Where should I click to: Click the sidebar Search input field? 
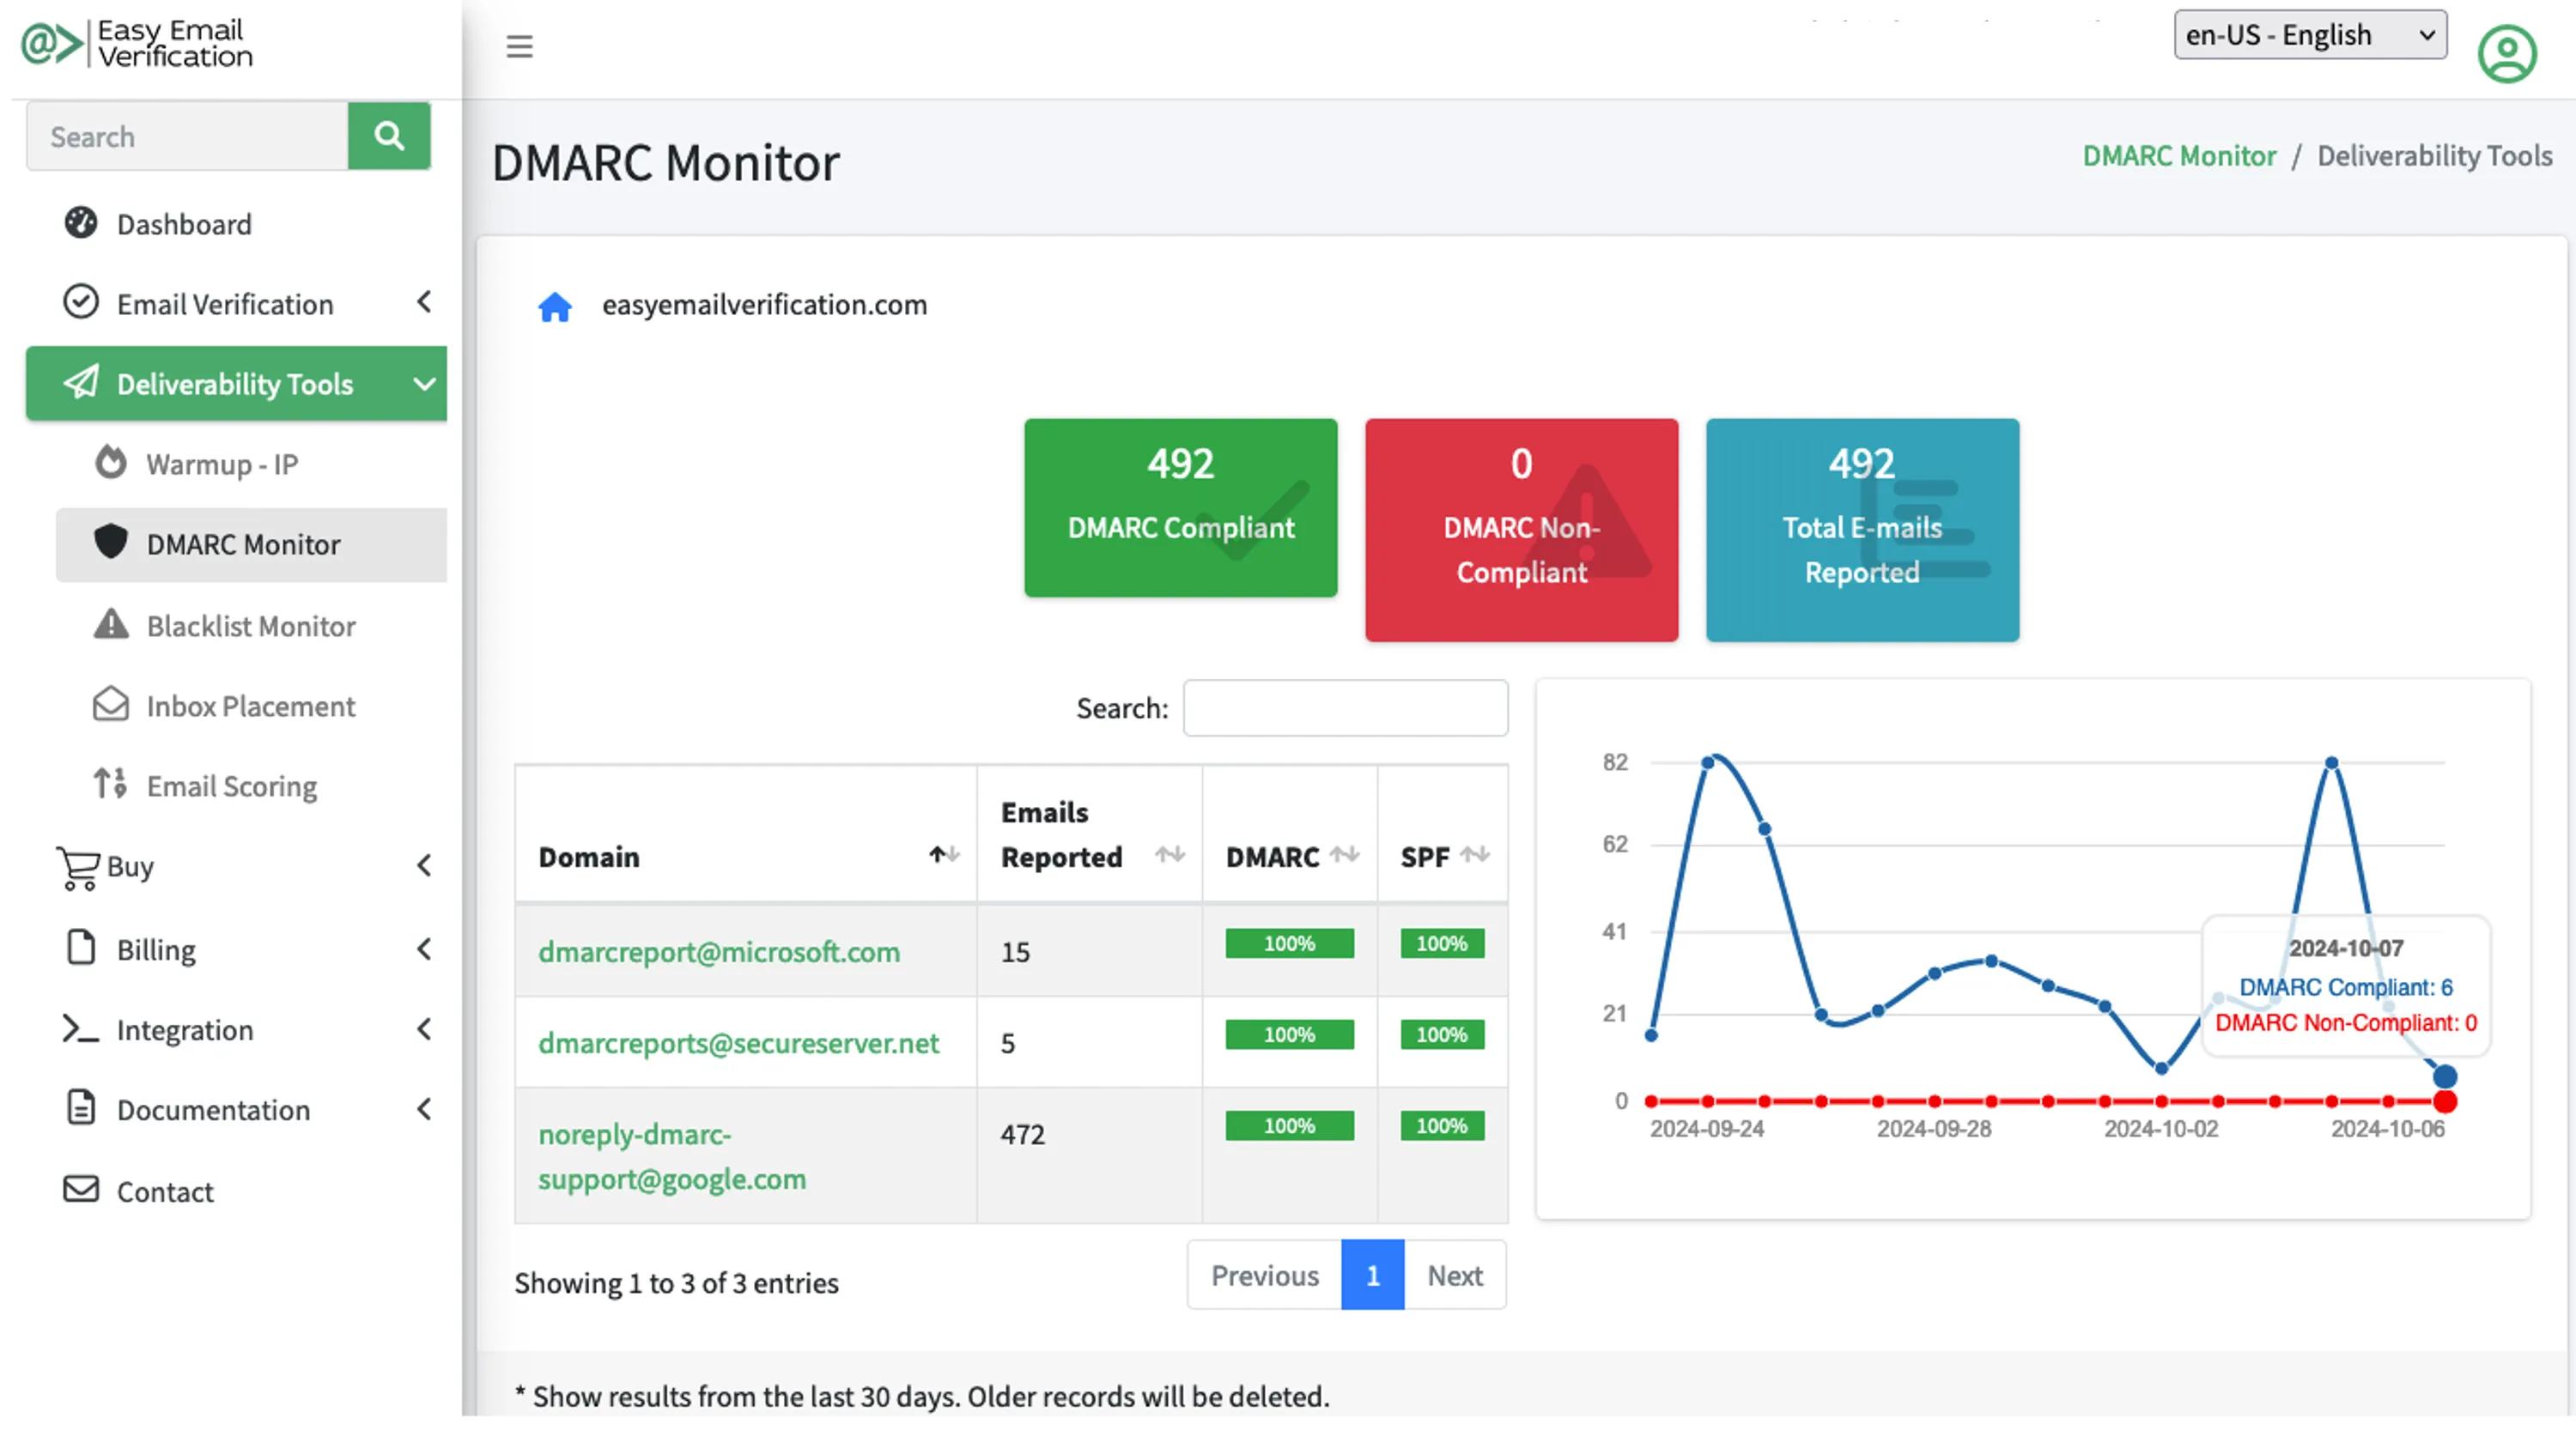coord(187,135)
